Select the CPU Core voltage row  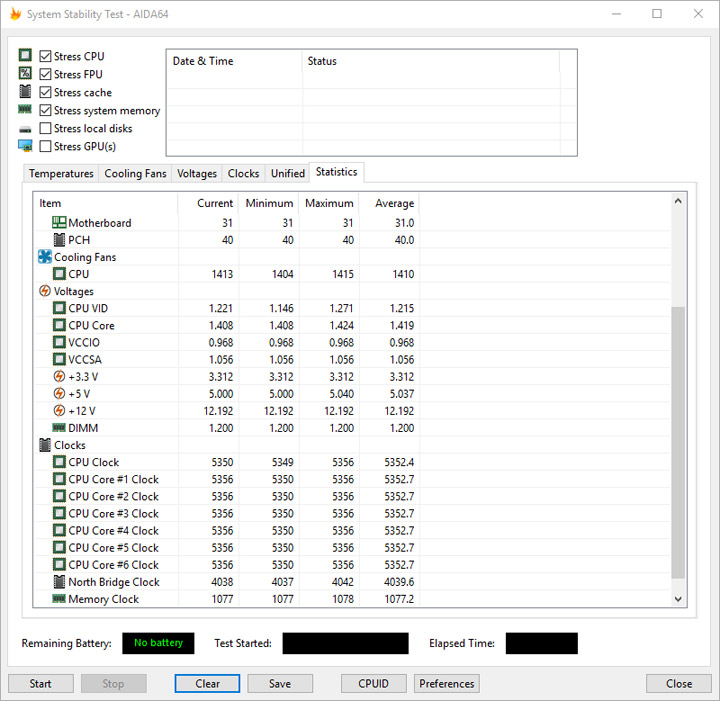coord(353,325)
